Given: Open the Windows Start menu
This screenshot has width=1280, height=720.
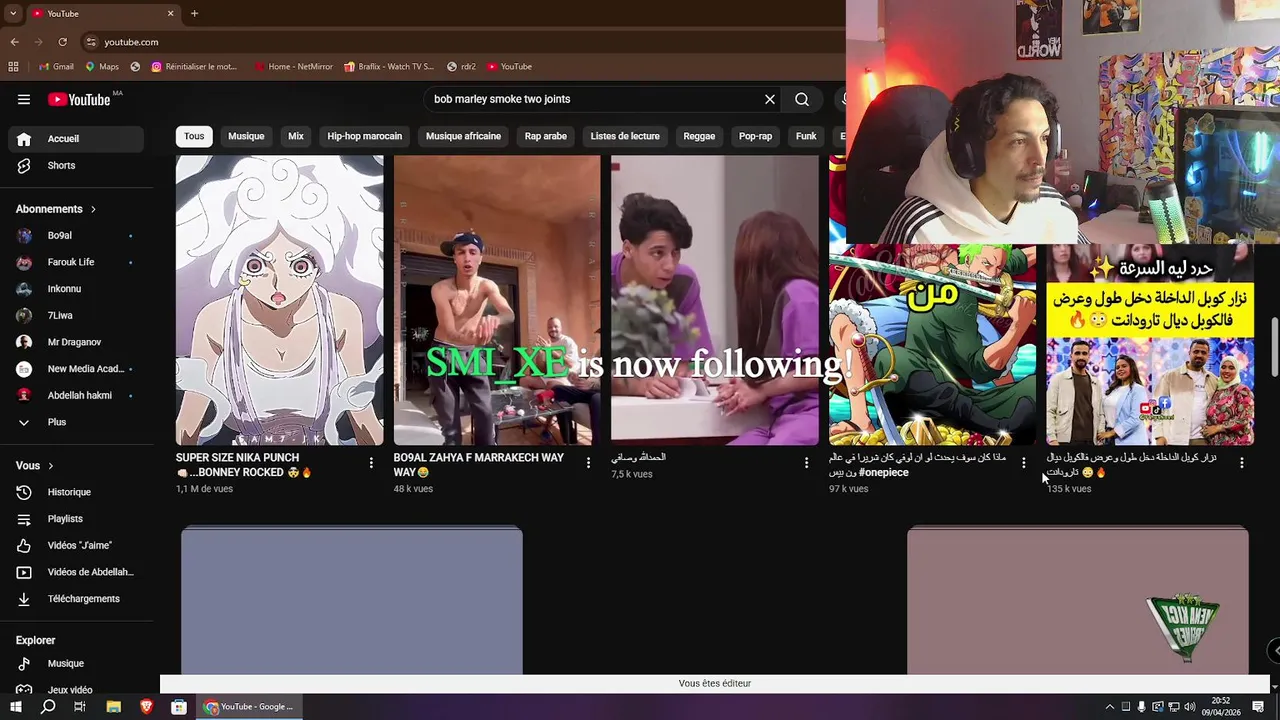Looking at the screenshot, I should [x=16, y=707].
